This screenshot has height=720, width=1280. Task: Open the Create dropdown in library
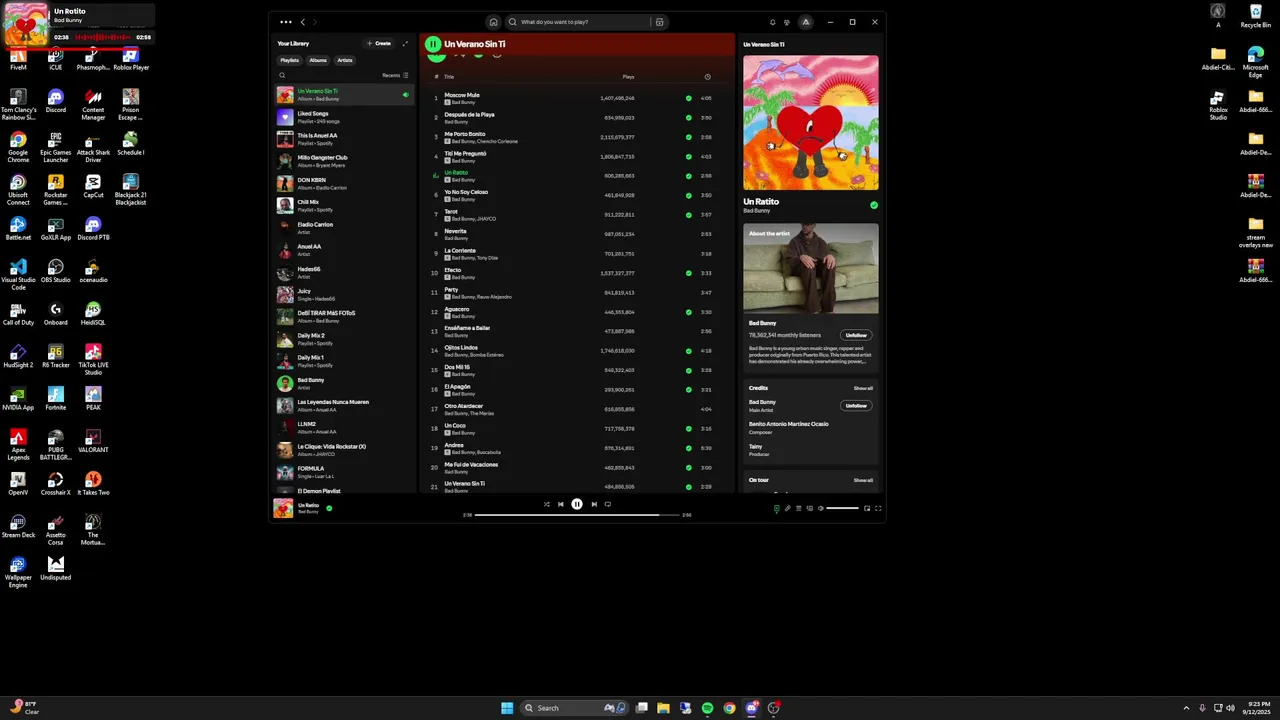pos(379,44)
